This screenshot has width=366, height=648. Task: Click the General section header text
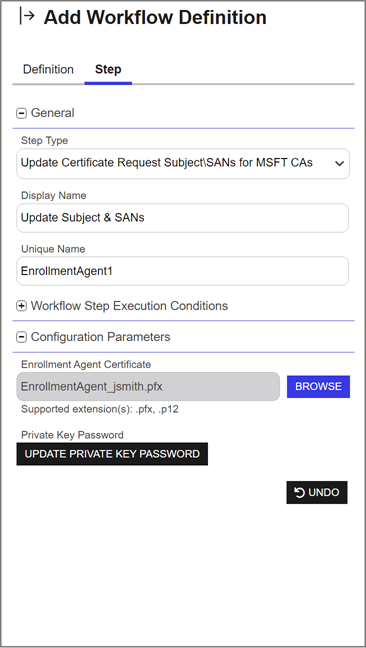pyautogui.click(x=53, y=113)
